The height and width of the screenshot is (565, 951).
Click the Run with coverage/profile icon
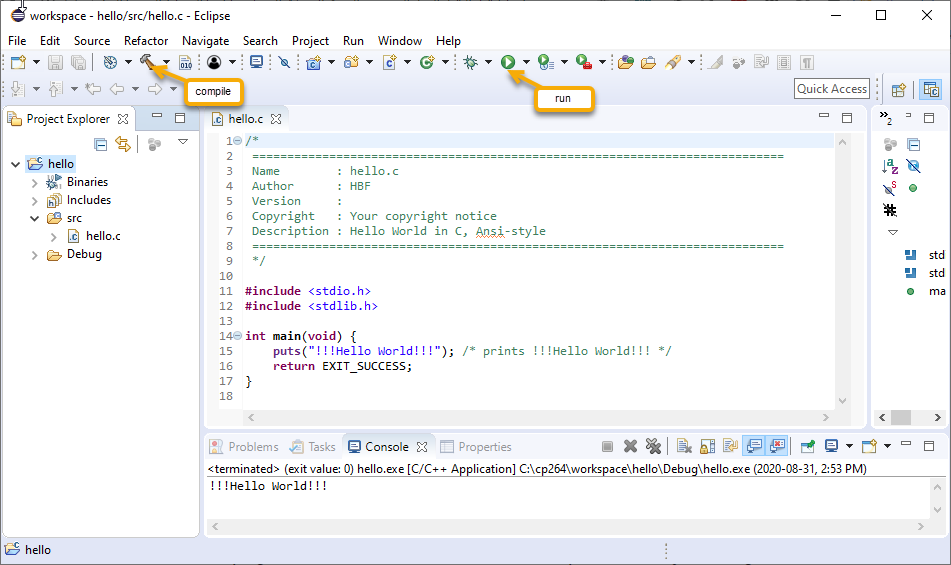(545, 62)
